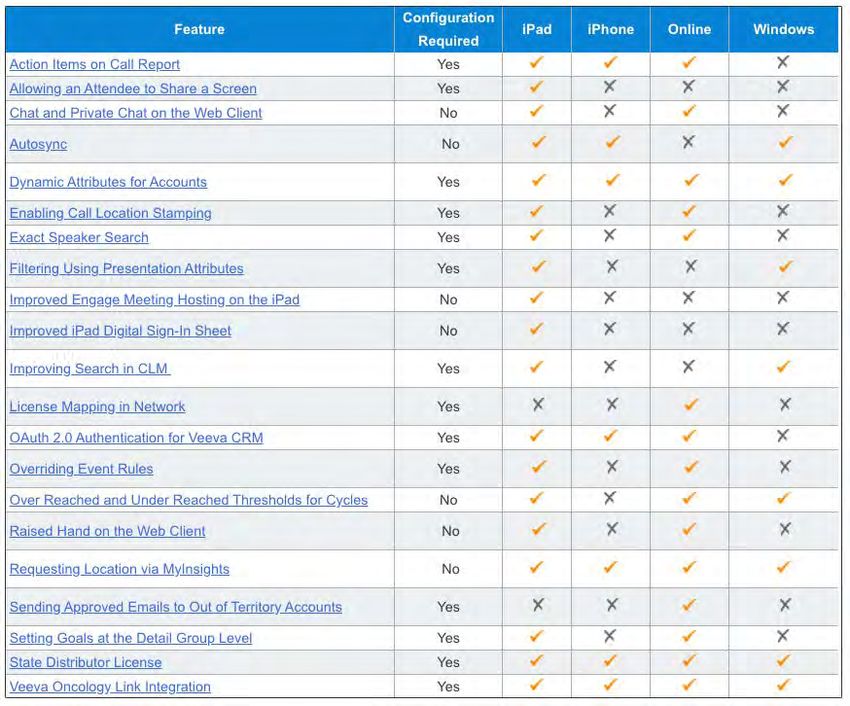This screenshot has width=850, height=706.
Task: Select the Autosync feature link
Action: [x=38, y=144]
